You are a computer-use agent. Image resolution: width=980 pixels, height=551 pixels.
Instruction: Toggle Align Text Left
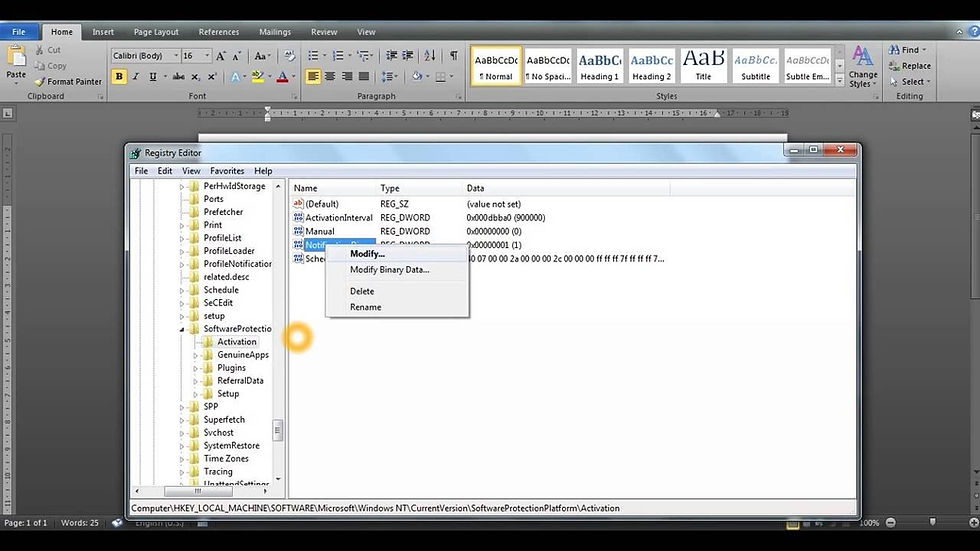[x=313, y=76]
